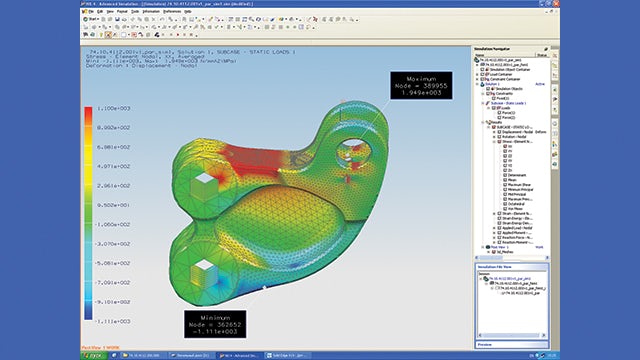Click the navigator horizontal scrollbar right arrow
Viewport: 640px width, 360px height.
pos(547,258)
